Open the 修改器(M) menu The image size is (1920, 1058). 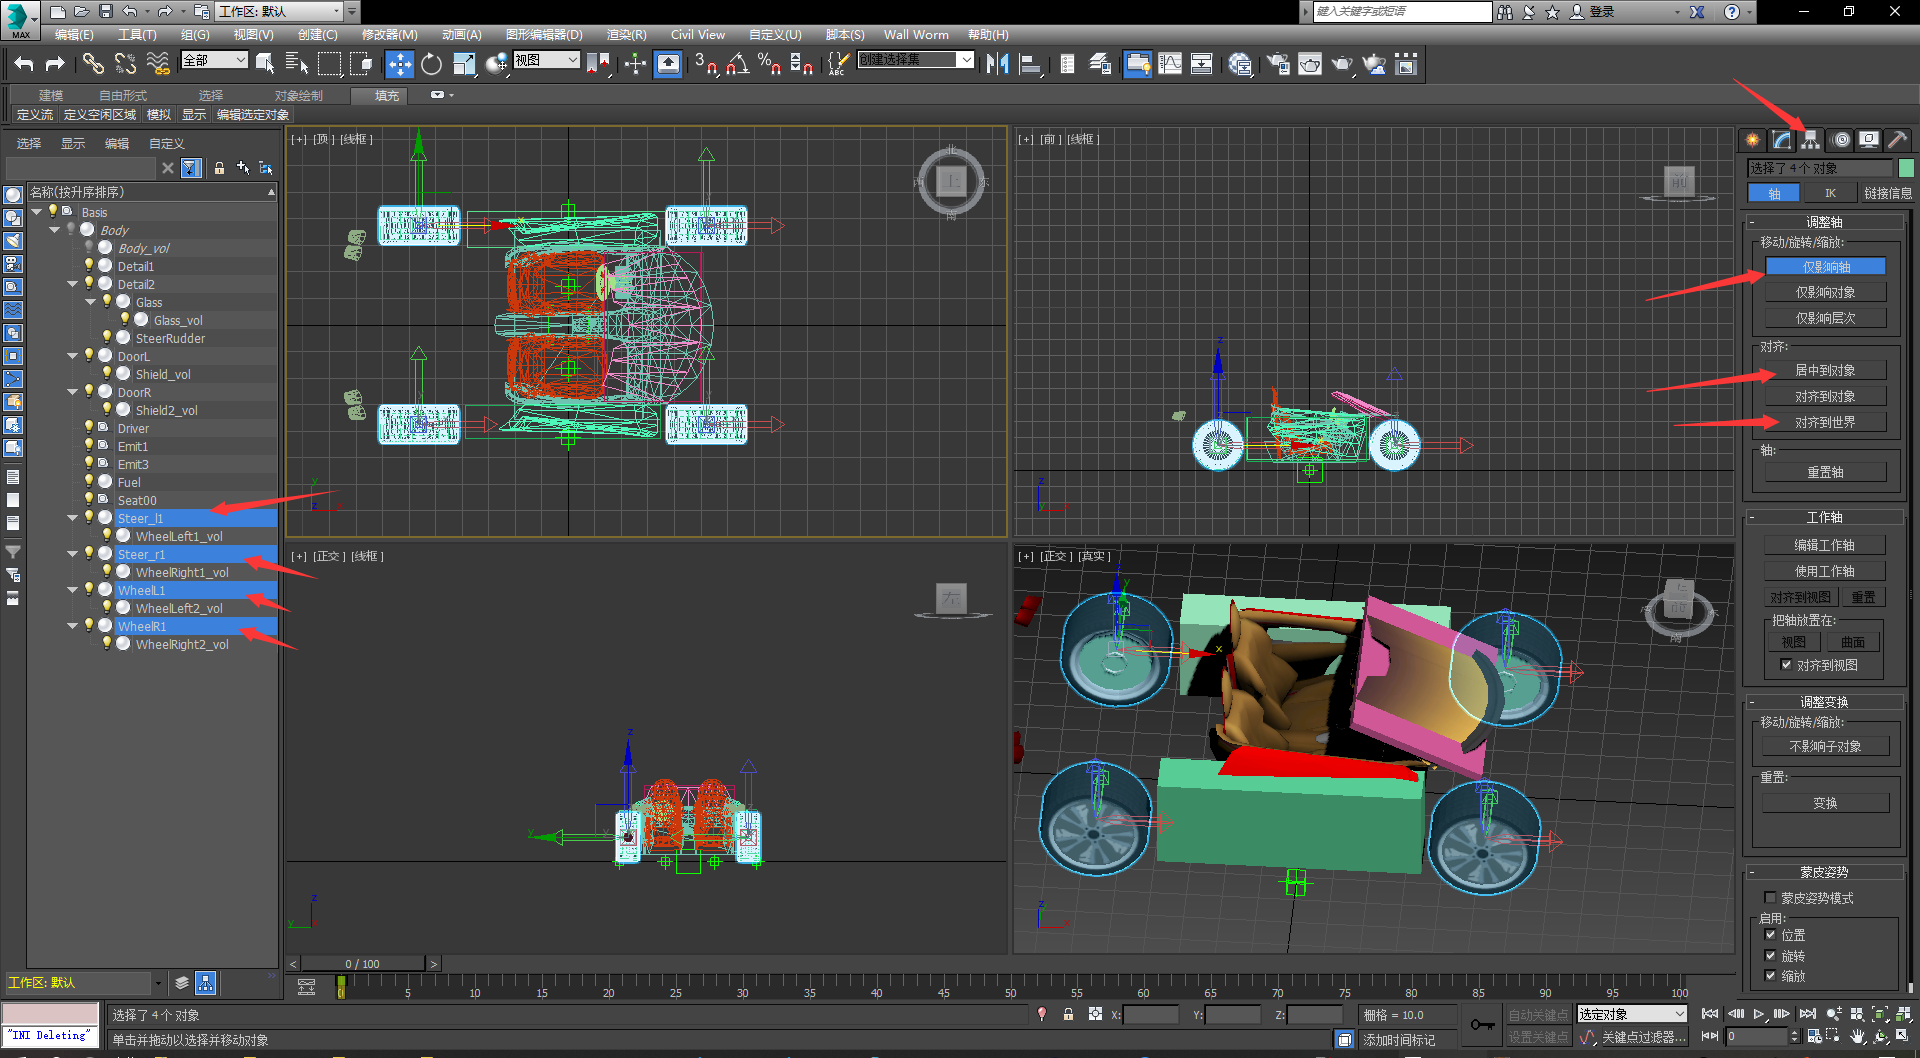point(389,35)
